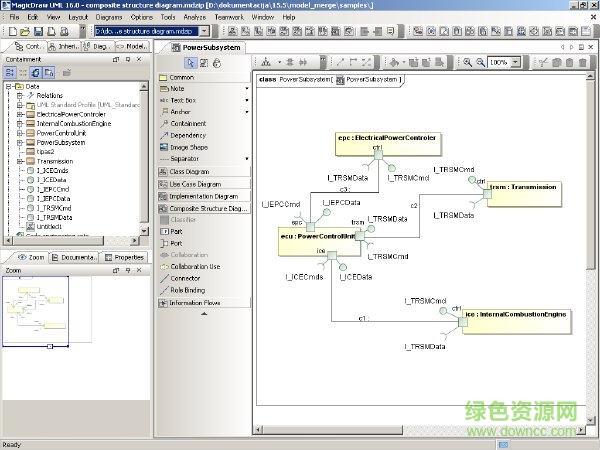Click the zoom in magnifier icon

pos(467,63)
